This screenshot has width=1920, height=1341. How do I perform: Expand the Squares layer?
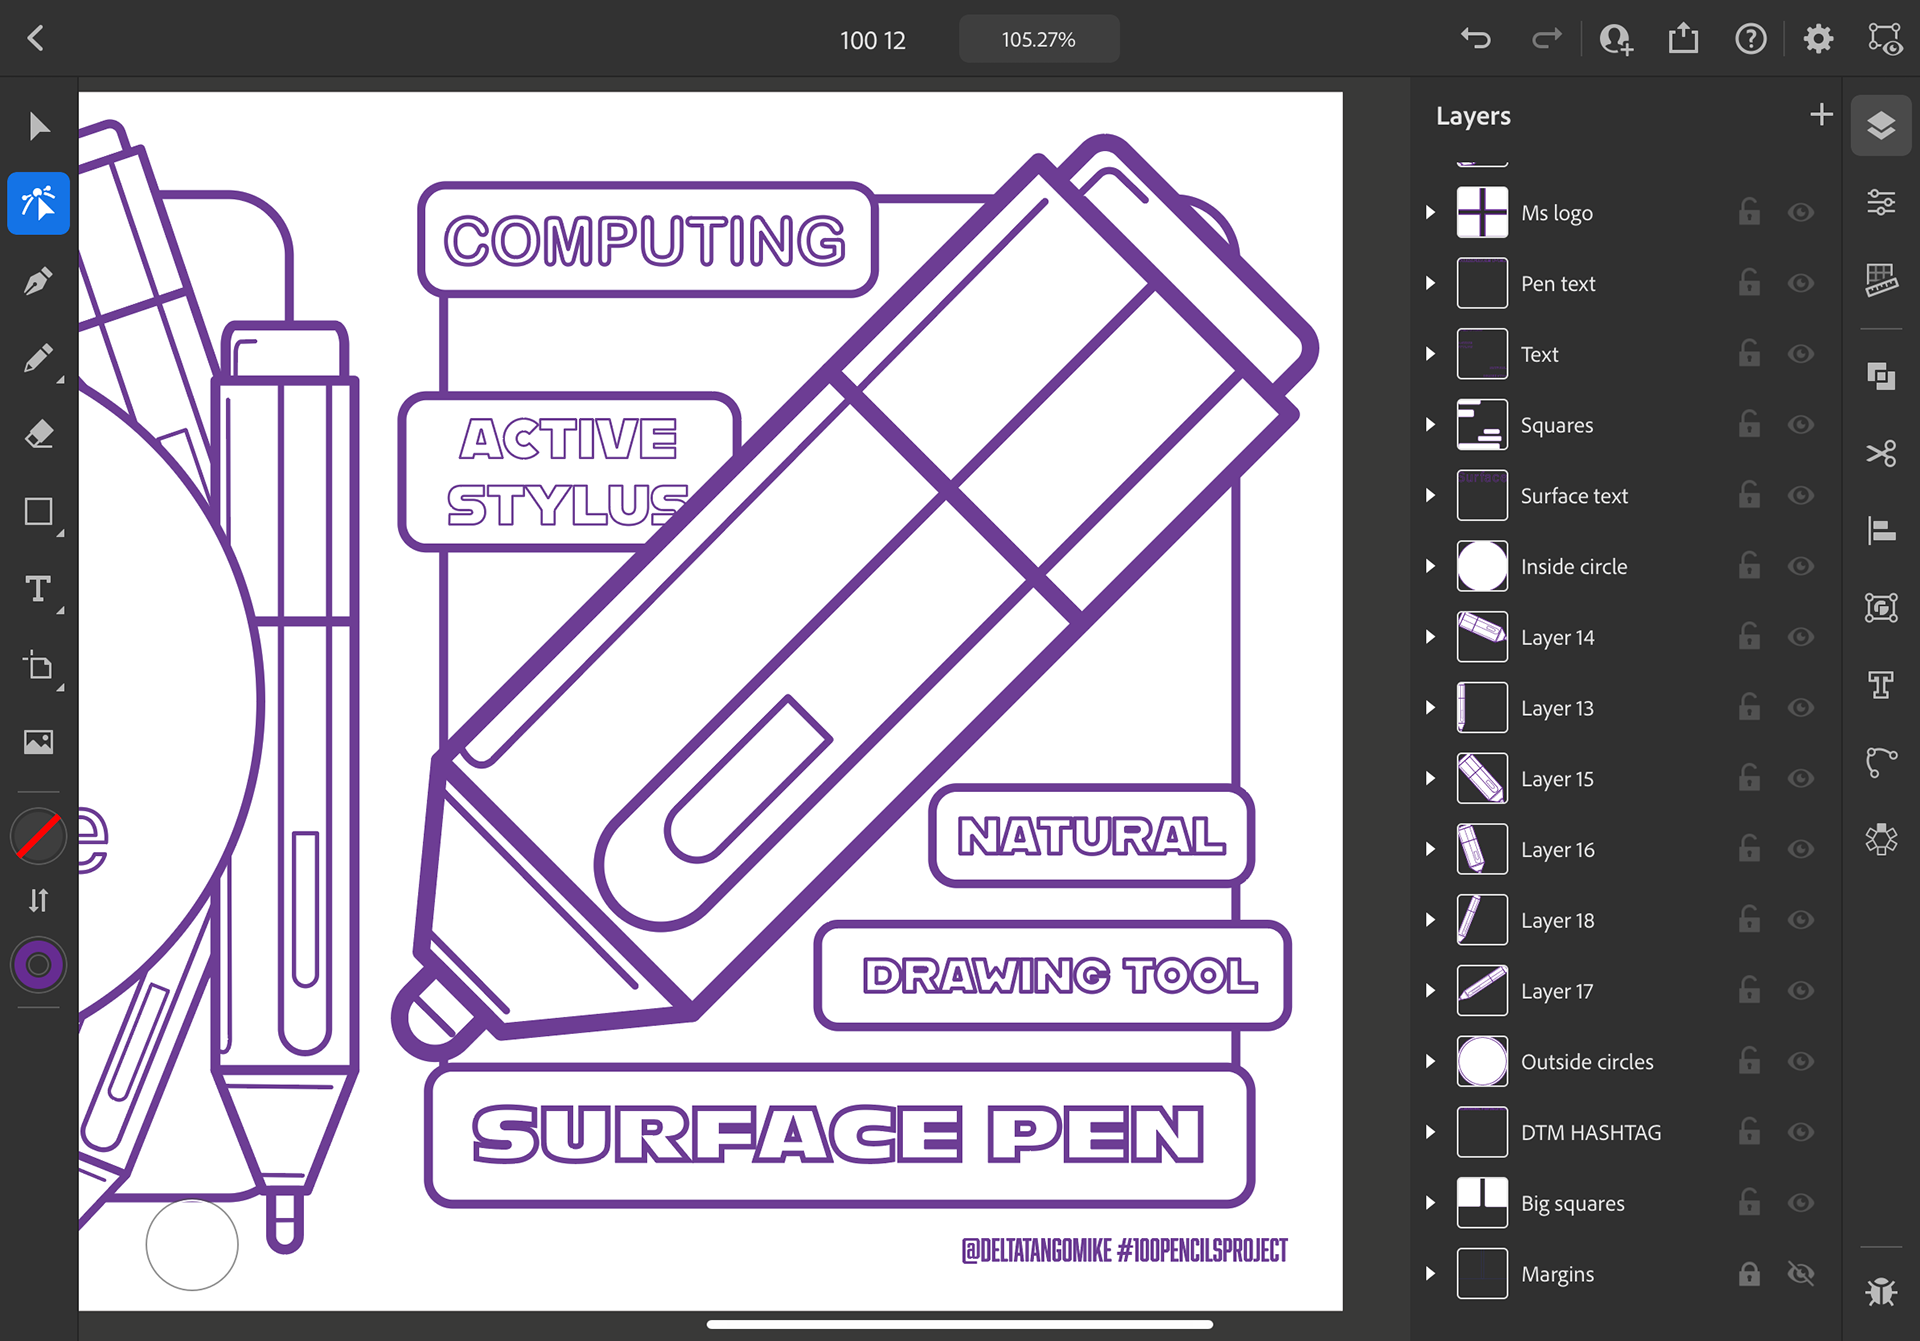click(x=1430, y=425)
